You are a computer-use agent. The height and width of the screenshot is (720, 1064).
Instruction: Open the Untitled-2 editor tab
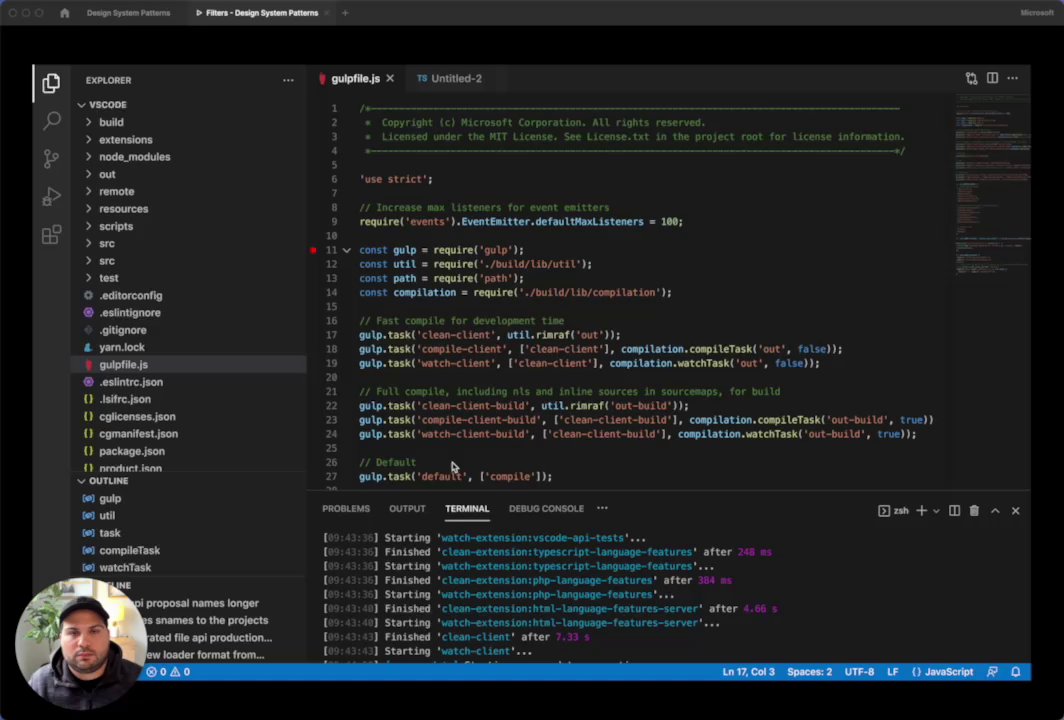click(x=449, y=79)
